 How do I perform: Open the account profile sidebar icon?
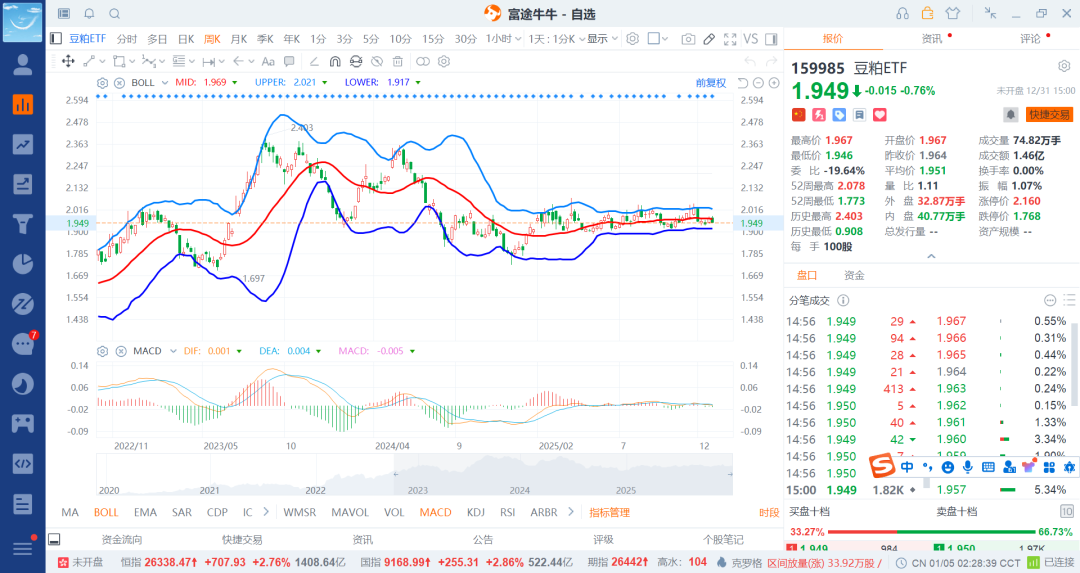(x=23, y=65)
